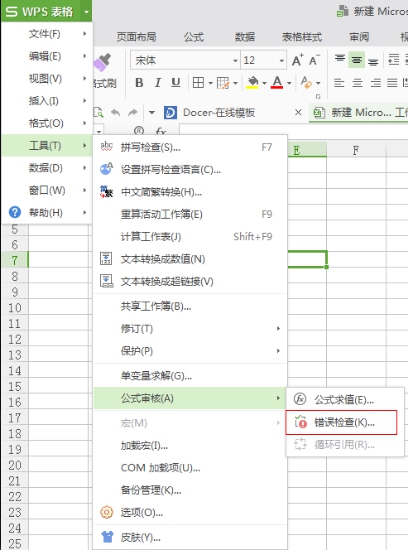Expand the borders dropdown arrow
The image size is (409, 551).
(210, 84)
